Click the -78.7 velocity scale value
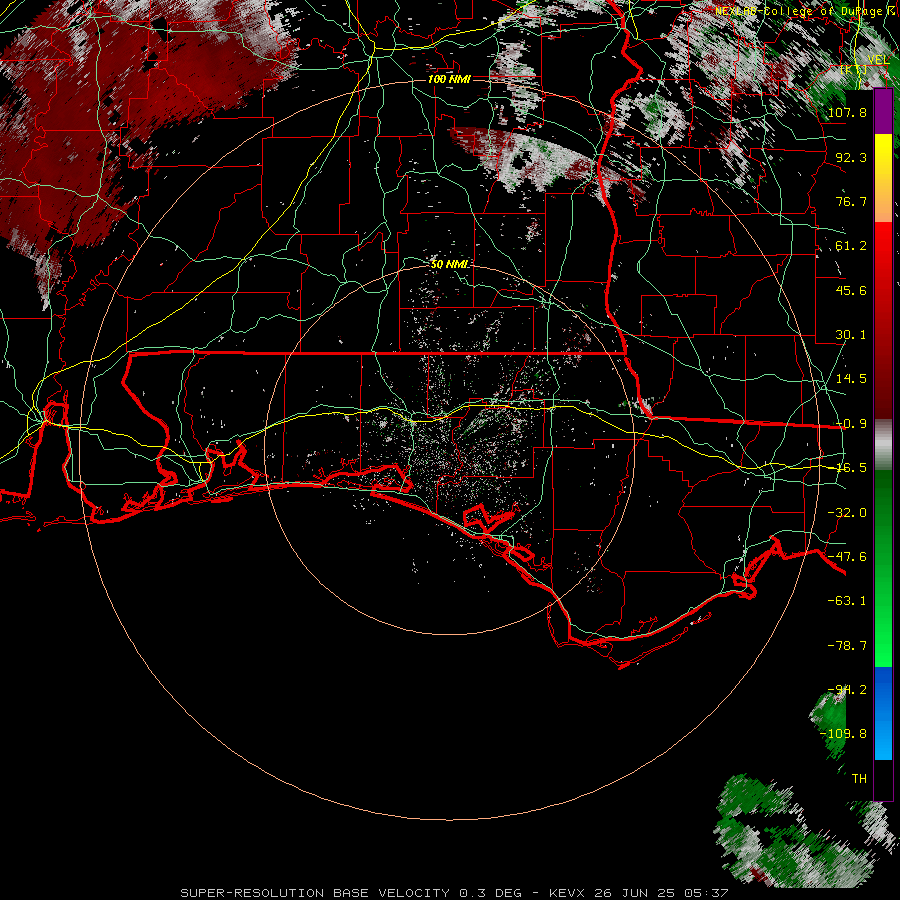This screenshot has height=900, width=900. (847, 646)
